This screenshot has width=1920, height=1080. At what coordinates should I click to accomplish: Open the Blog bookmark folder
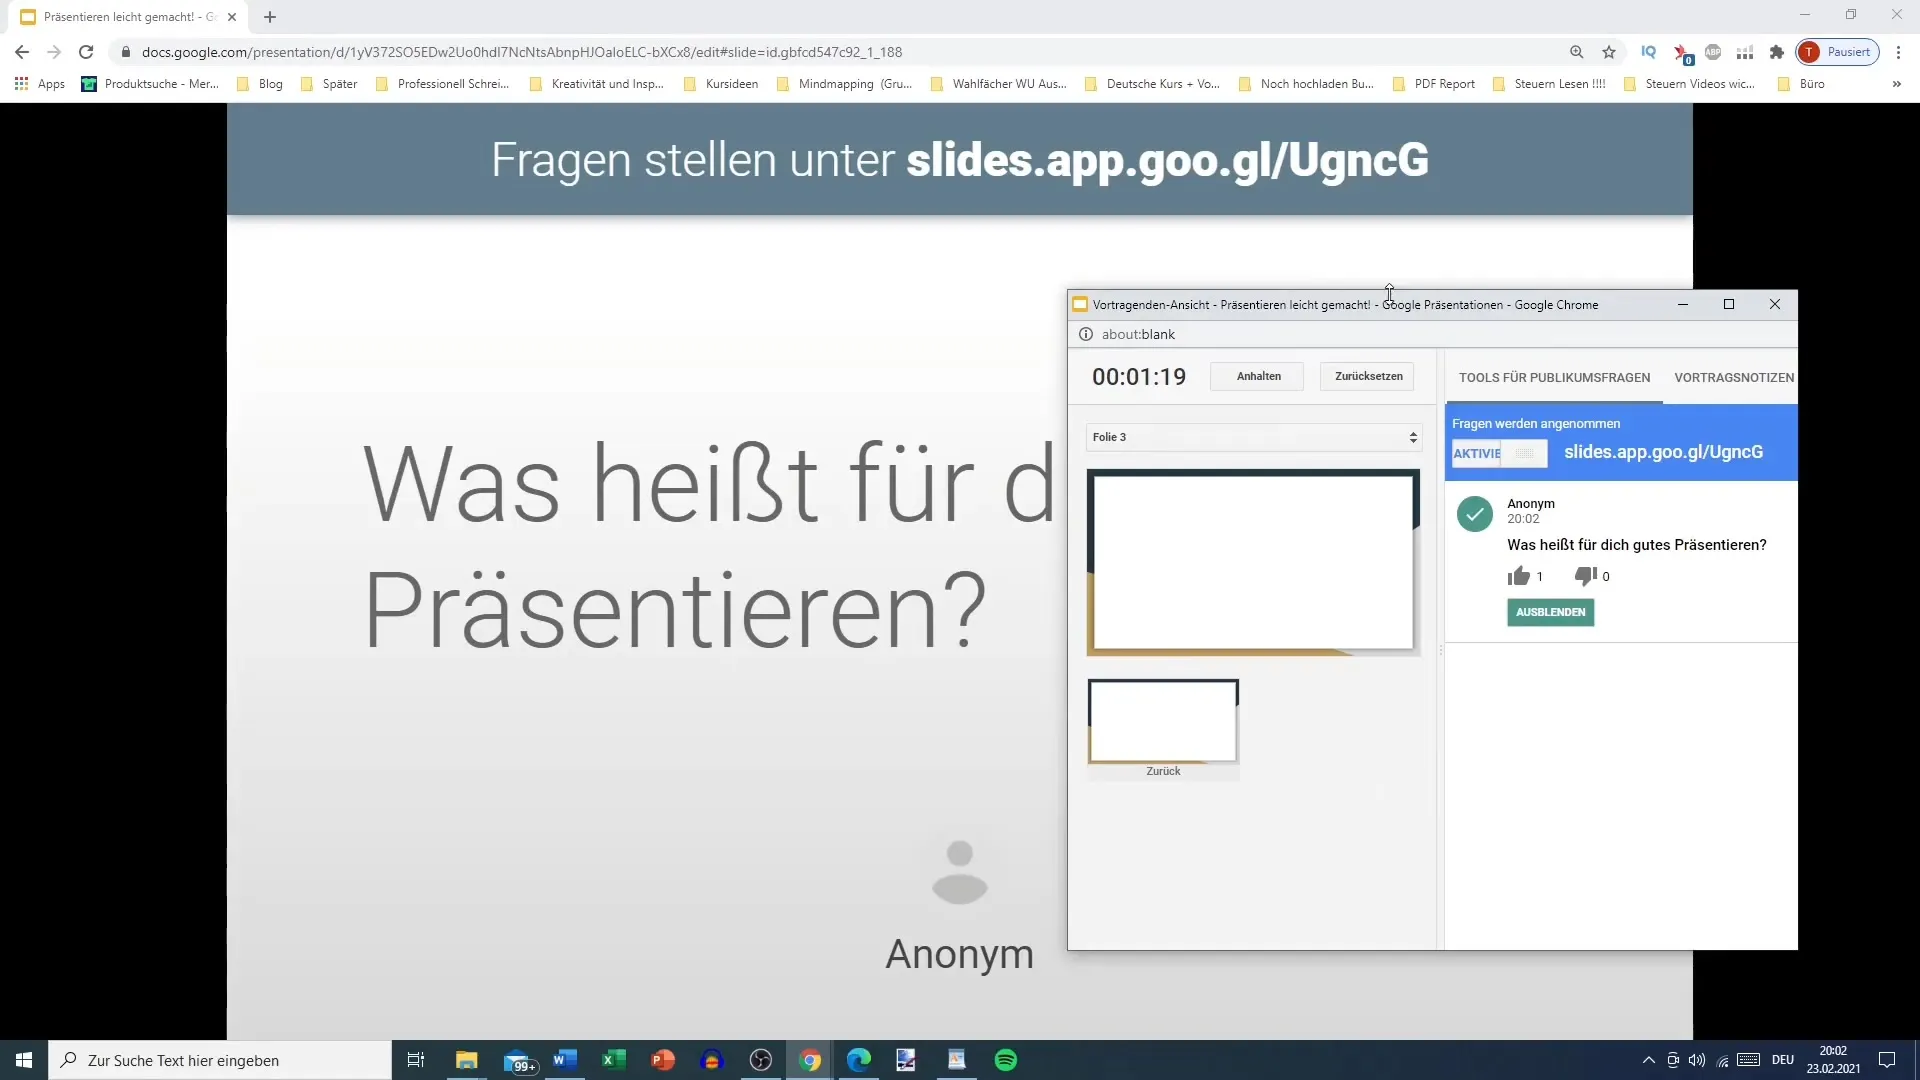260,84
